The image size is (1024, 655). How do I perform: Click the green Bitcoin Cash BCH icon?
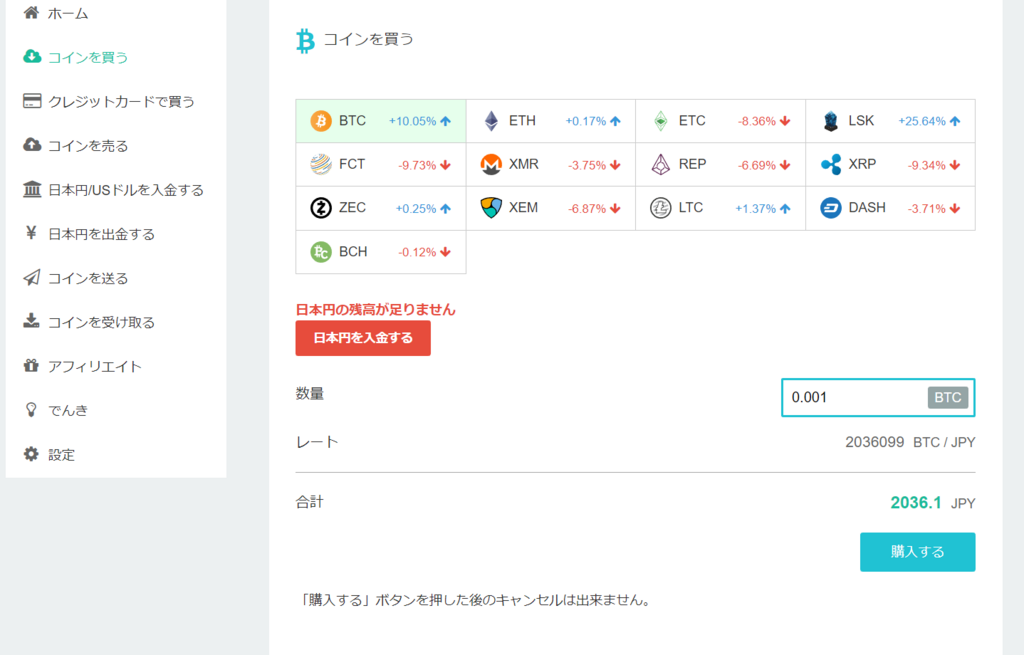coord(321,252)
